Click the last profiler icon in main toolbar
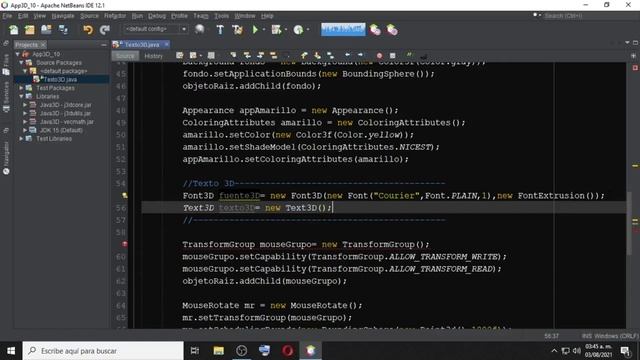Image resolution: width=640 pixels, height=360 pixels. pyautogui.click(x=392, y=29)
